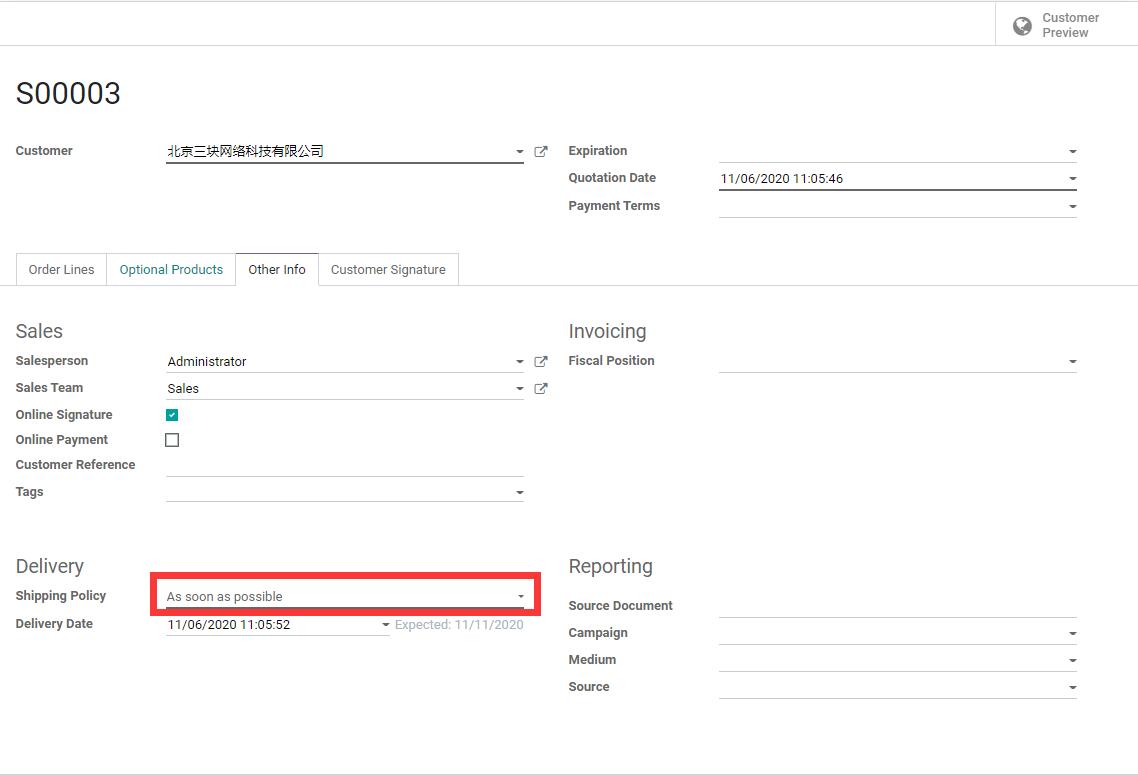The image size is (1138, 775).
Task: Open the Delivery Date dropdown arrow
Action: tap(385, 625)
